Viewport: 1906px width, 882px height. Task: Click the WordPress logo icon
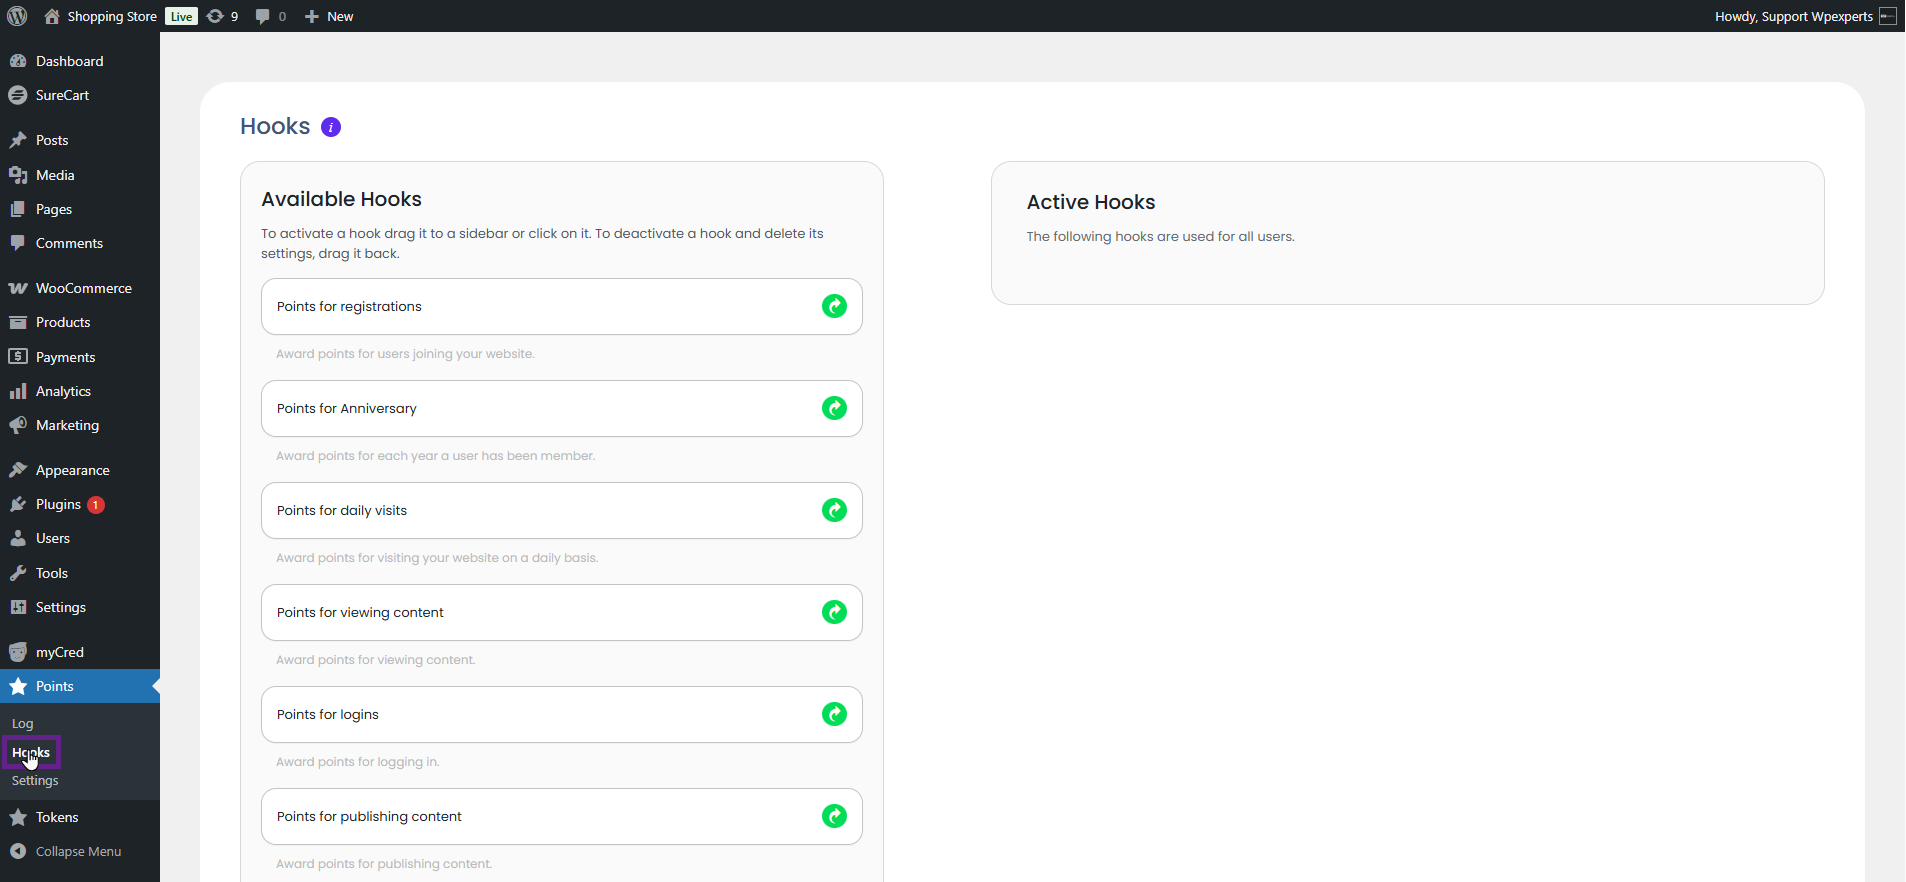point(17,16)
